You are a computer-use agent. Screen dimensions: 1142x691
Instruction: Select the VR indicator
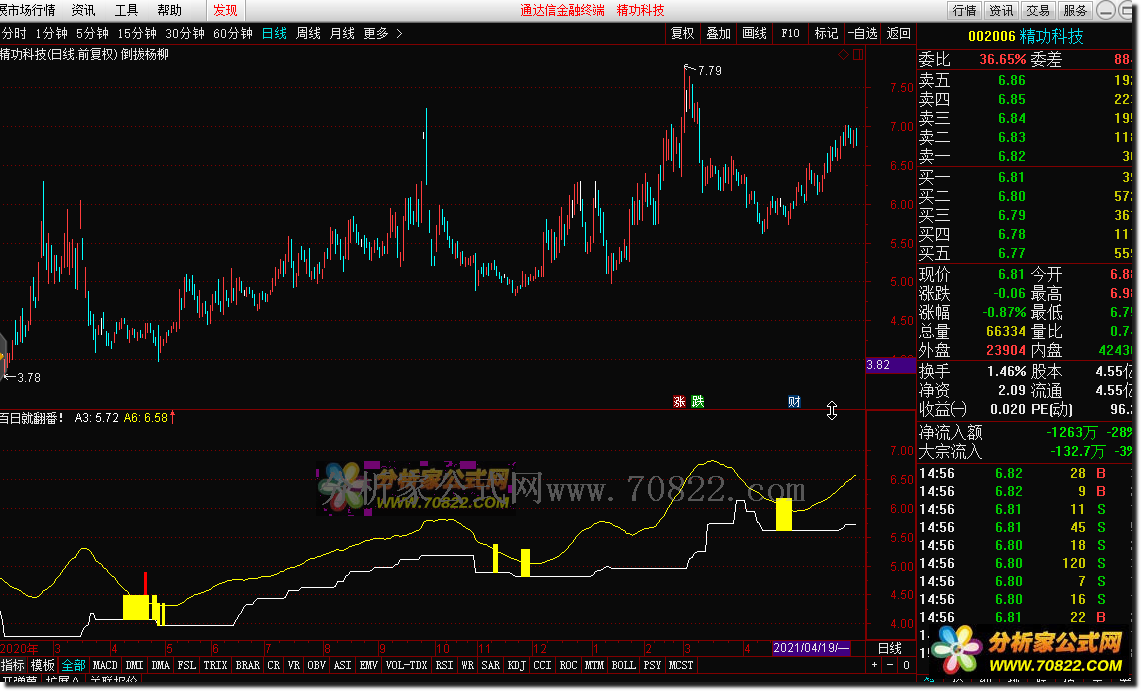(x=294, y=665)
